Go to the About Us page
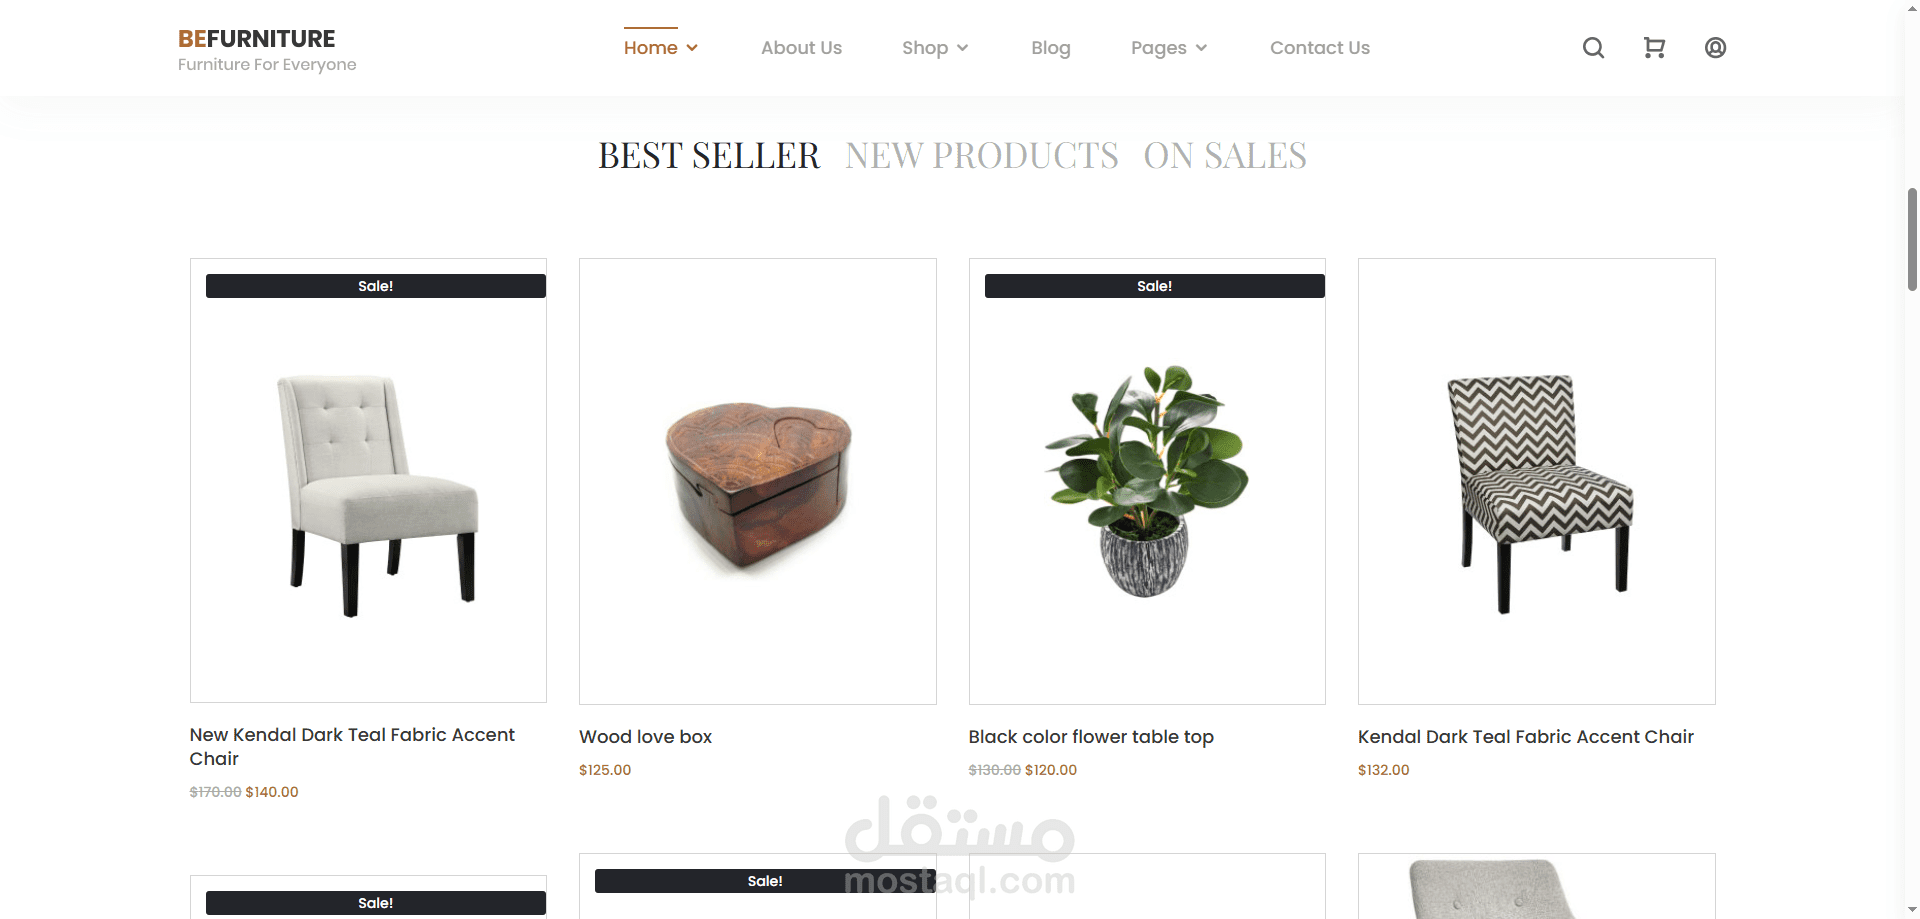 point(801,48)
